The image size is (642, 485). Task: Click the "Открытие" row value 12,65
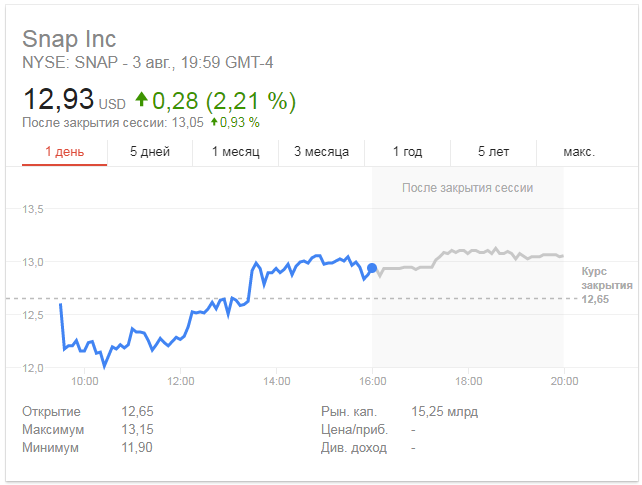137,411
